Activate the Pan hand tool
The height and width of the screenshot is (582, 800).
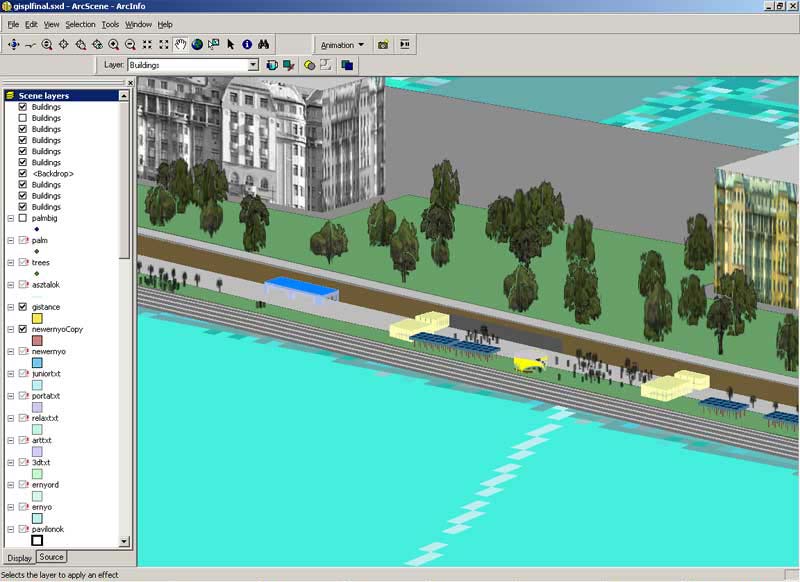pyautogui.click(x=181, y=45)
